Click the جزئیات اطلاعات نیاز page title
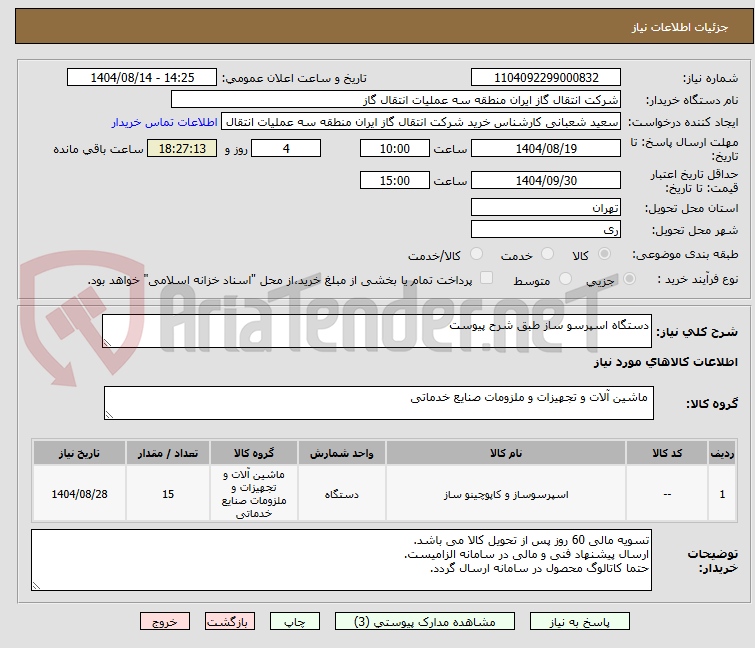 679,27
